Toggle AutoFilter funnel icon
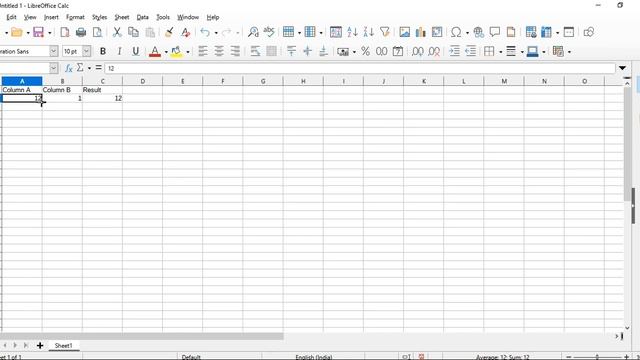The image size is (640, 360). point(384,32)
